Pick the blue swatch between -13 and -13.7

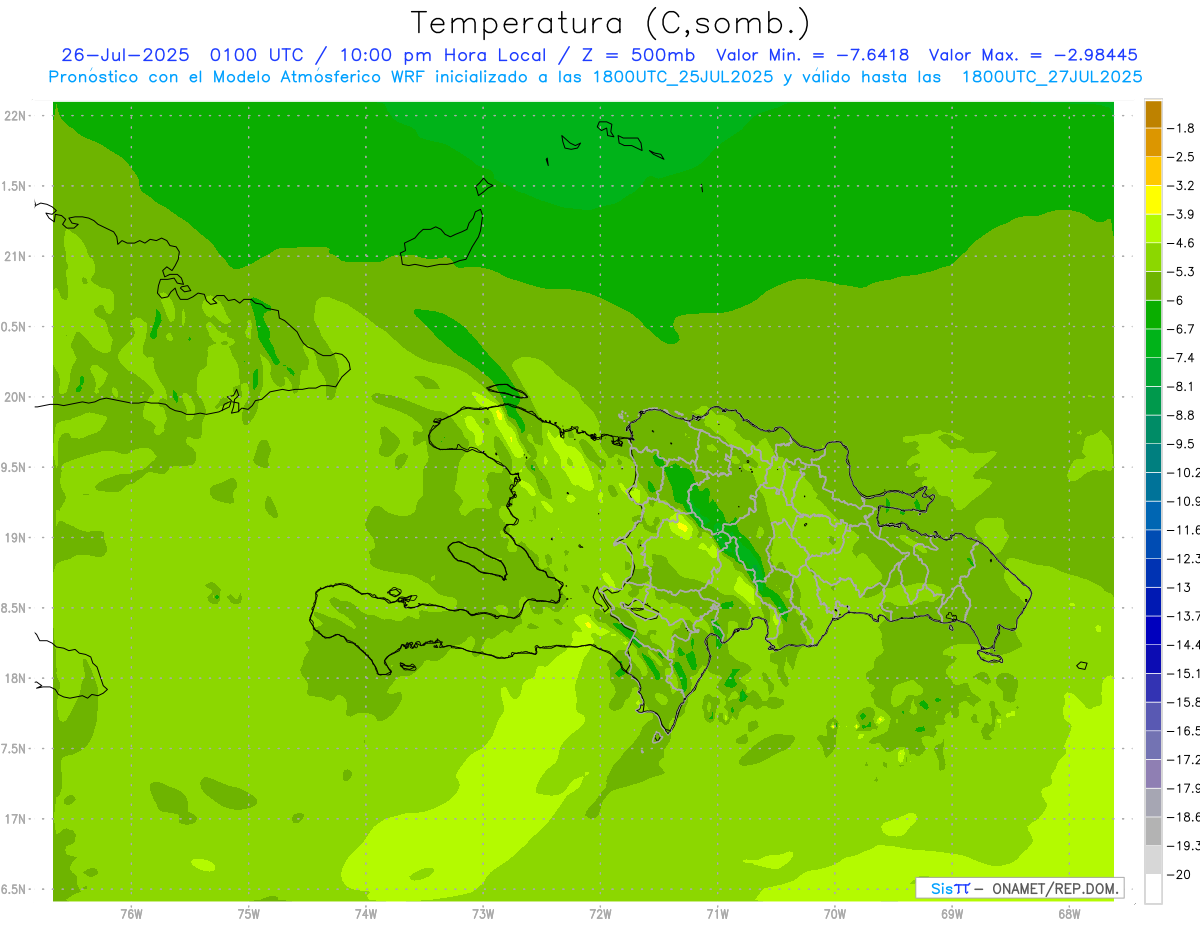click(1153, 601)
